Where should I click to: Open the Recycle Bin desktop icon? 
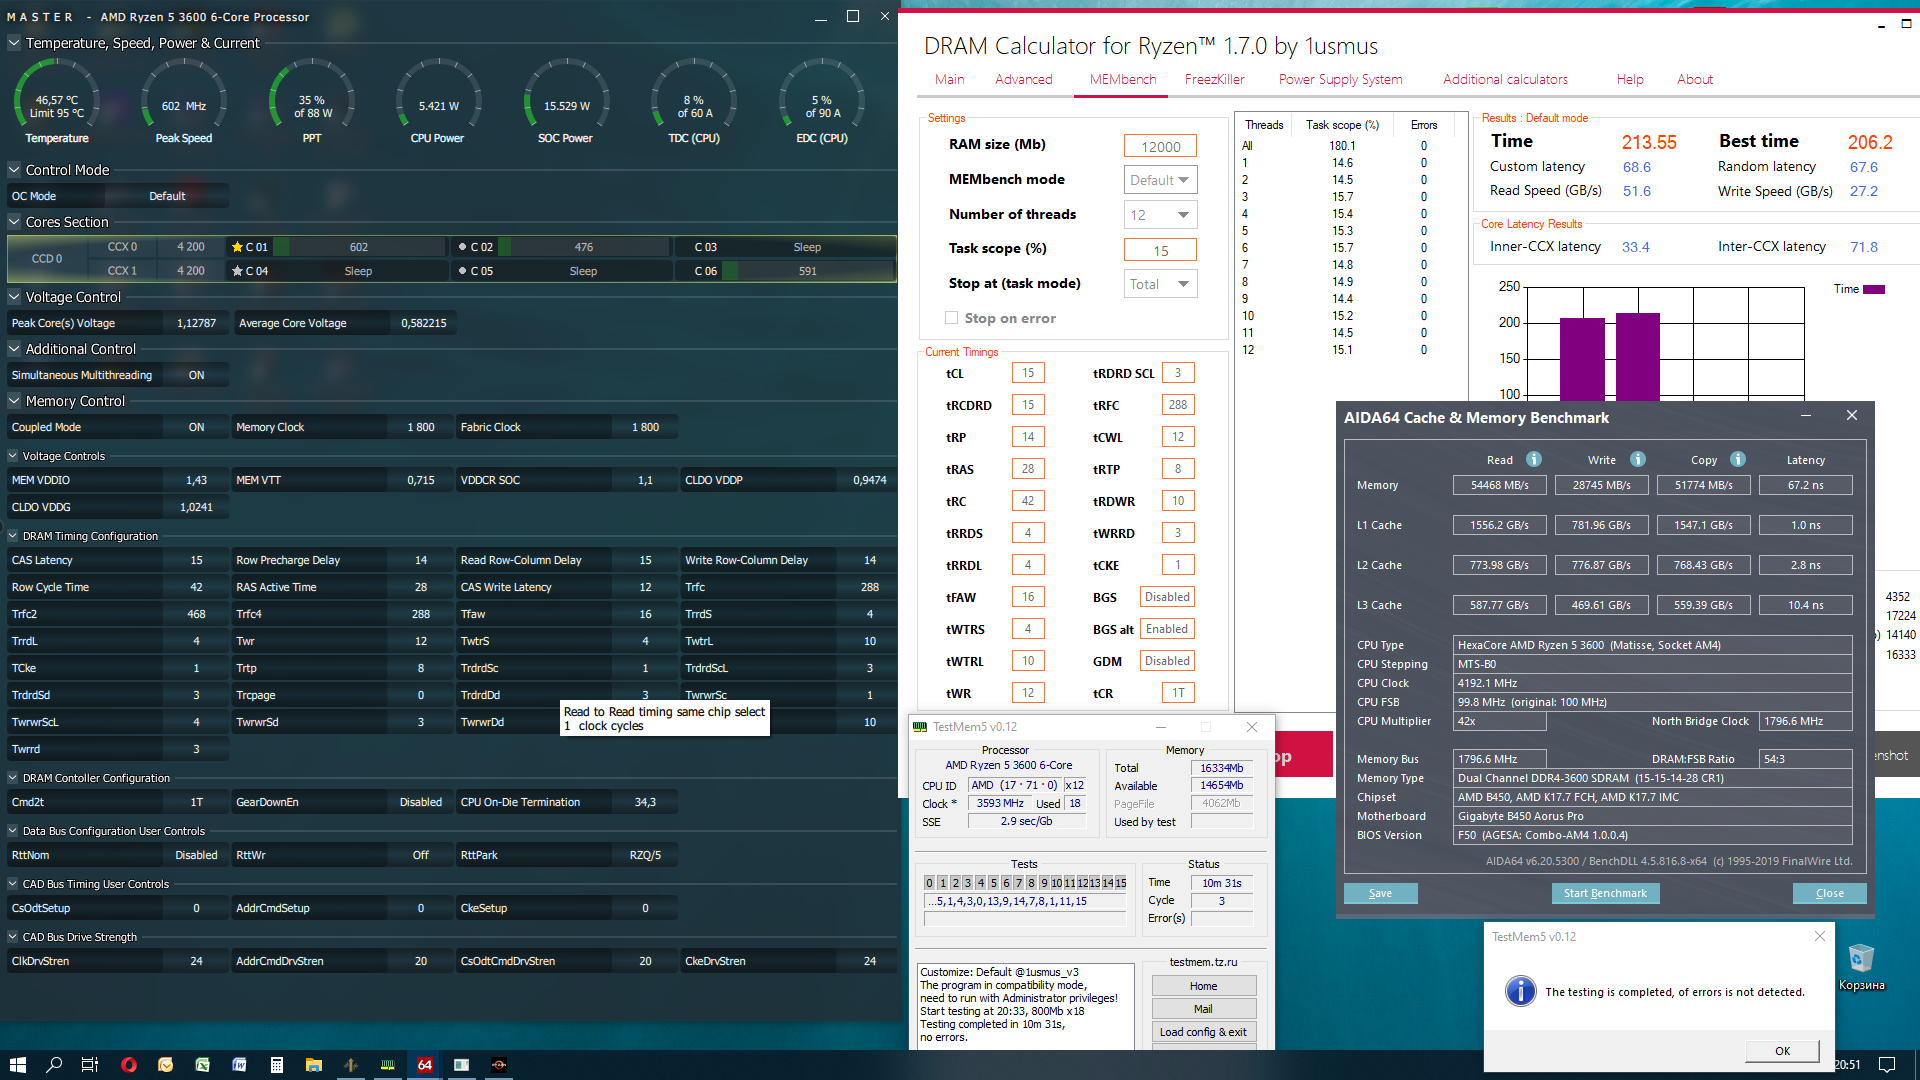pos(1860,962)
